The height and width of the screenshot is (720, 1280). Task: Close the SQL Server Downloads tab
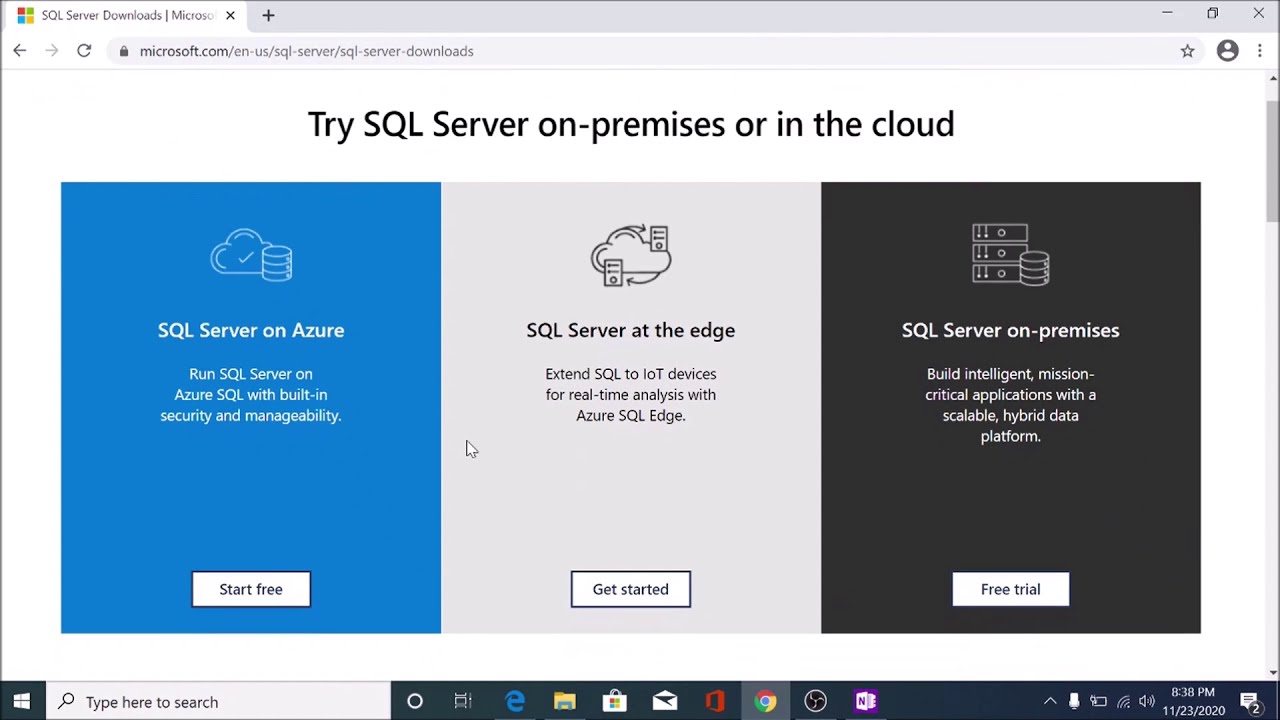pos(230,15)
